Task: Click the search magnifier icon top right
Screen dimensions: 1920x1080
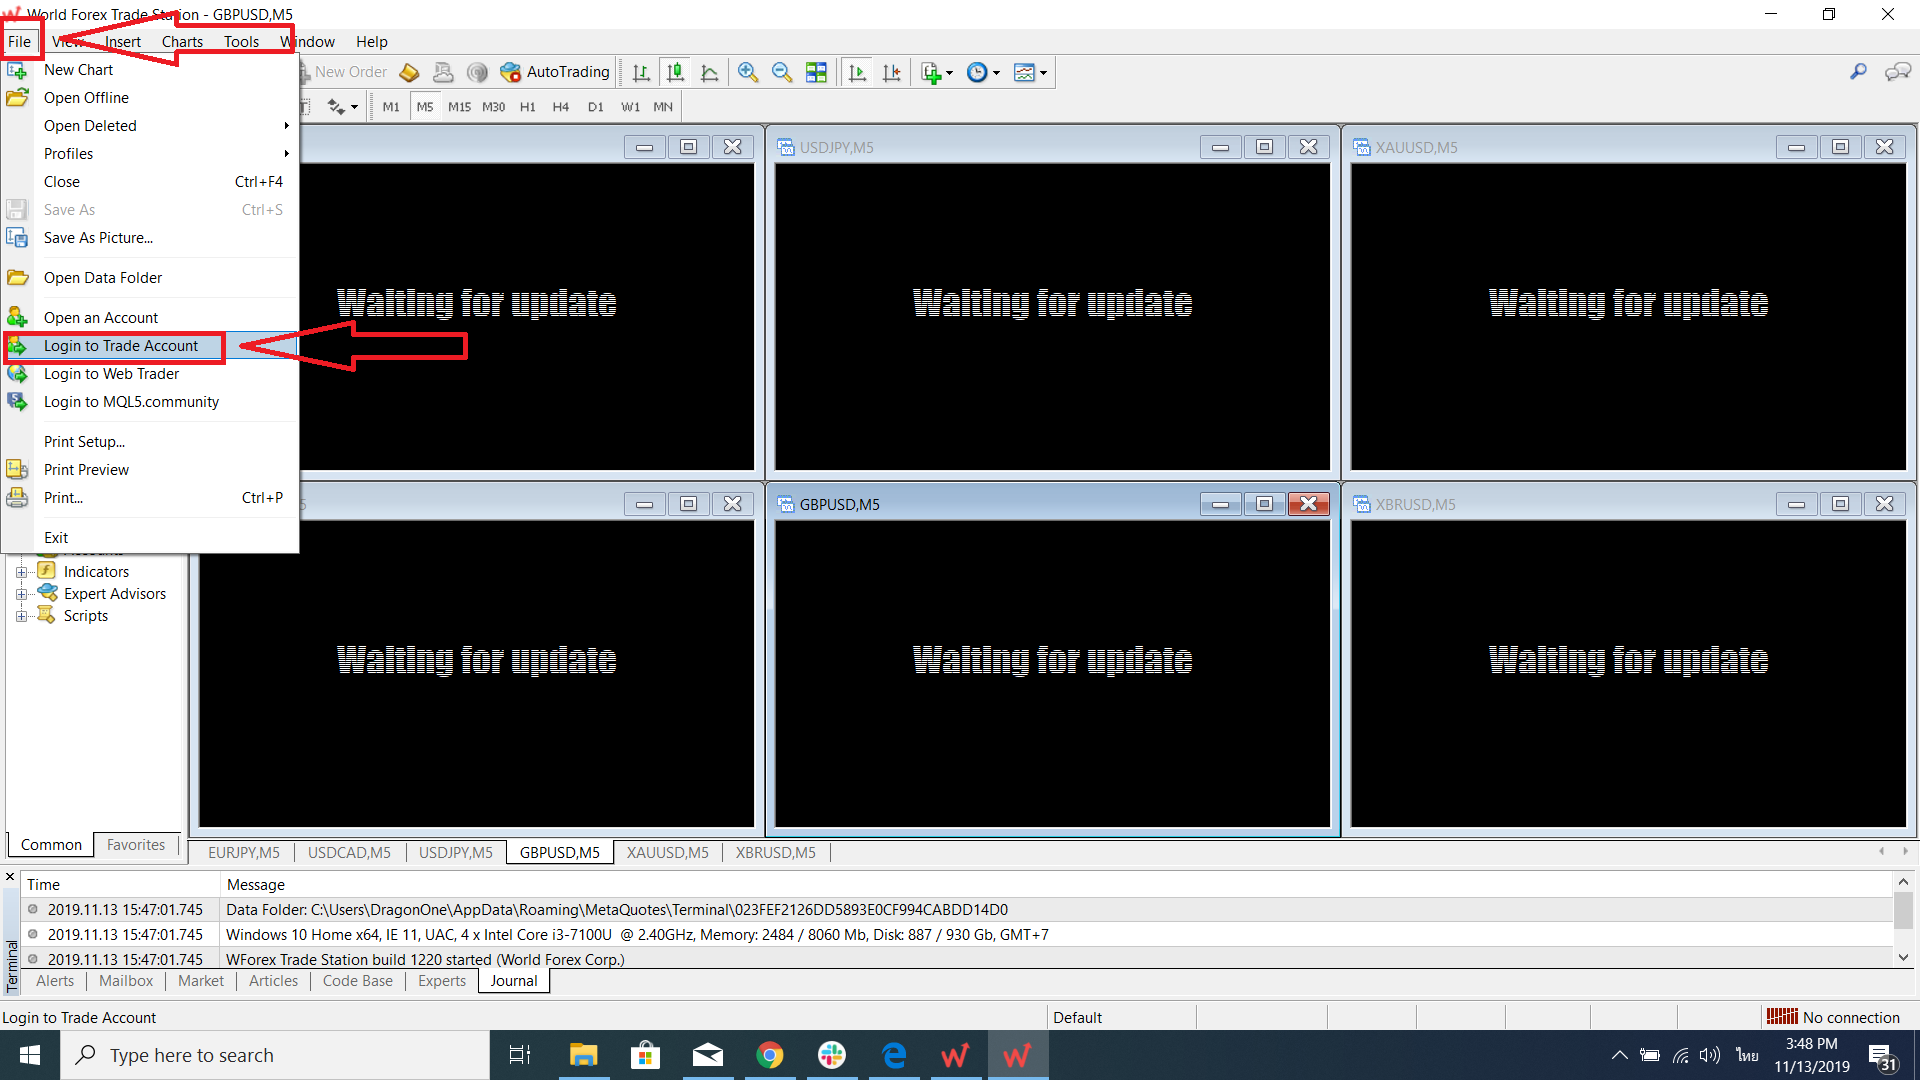Action: [x=1858, y=72]
